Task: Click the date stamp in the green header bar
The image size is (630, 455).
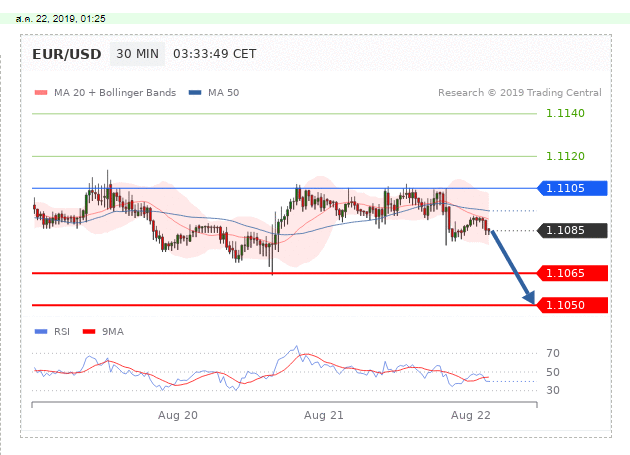Action: click(61, 19)
